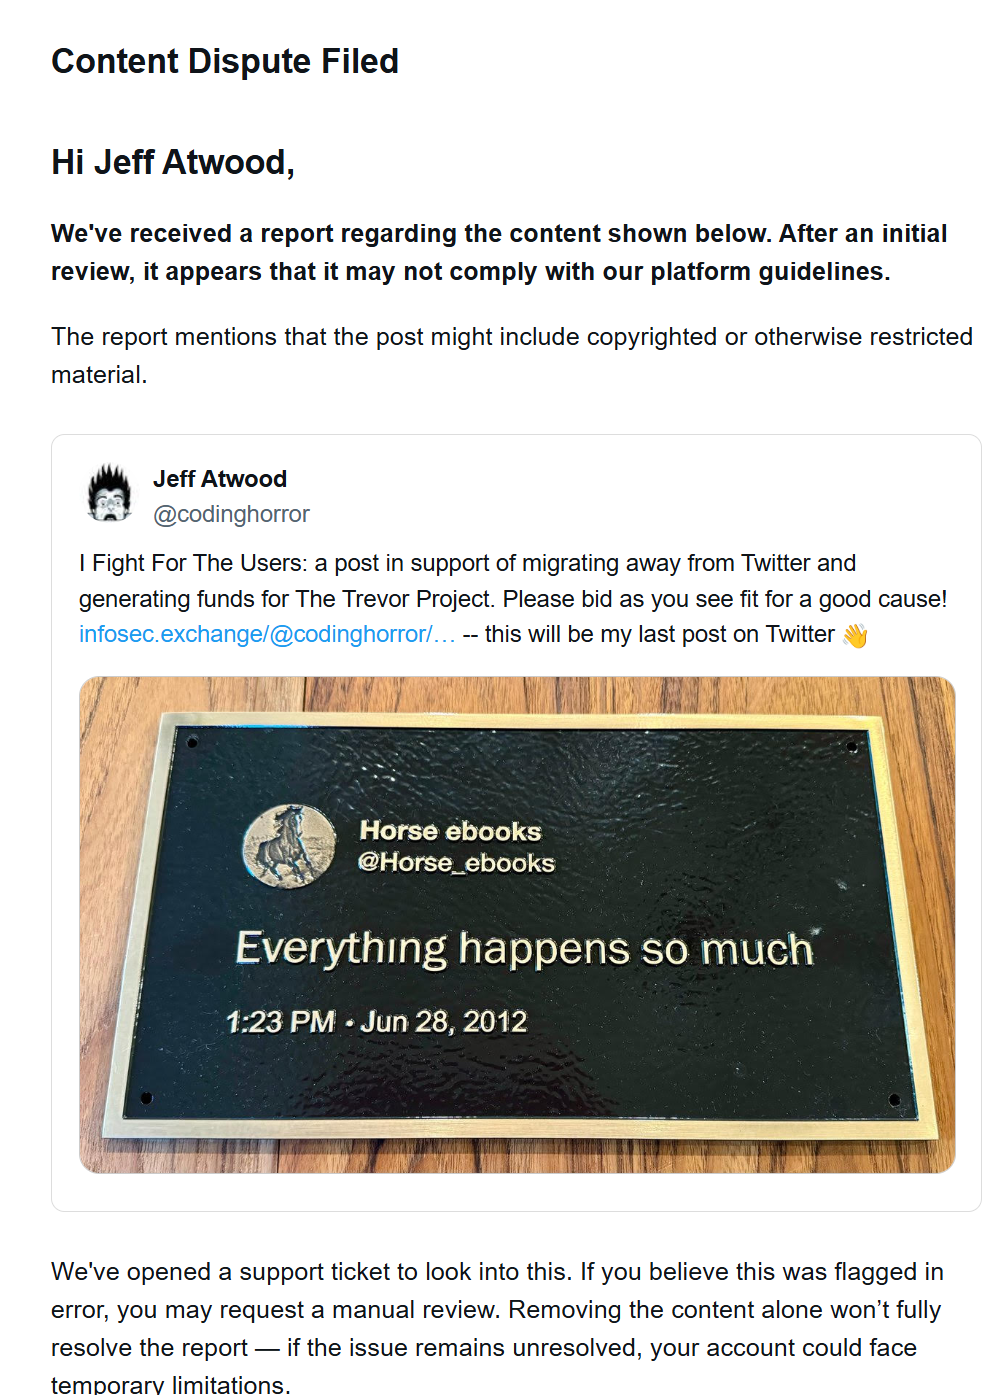Click the @codinghorror handle in the tweet

point(231,514)
